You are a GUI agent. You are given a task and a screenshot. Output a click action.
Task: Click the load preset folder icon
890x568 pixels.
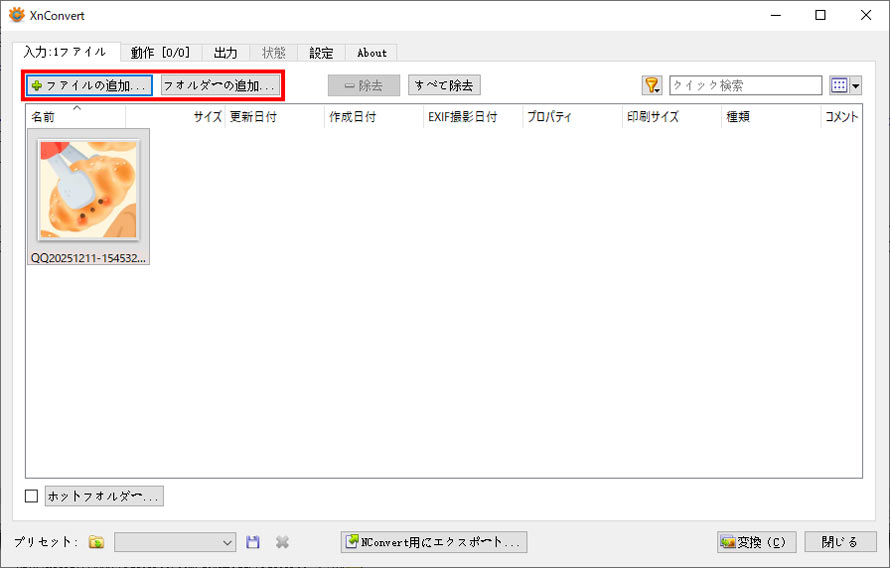point(96,542)
